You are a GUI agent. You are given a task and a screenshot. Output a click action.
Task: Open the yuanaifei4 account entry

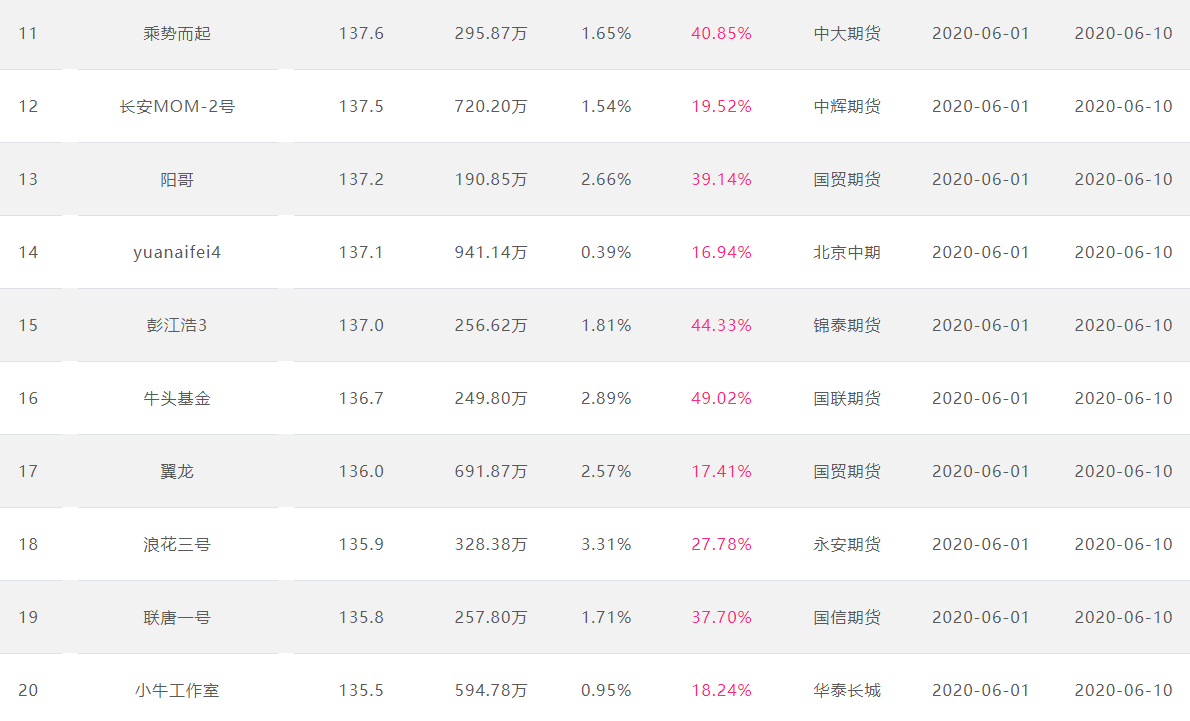coord(177,252)
